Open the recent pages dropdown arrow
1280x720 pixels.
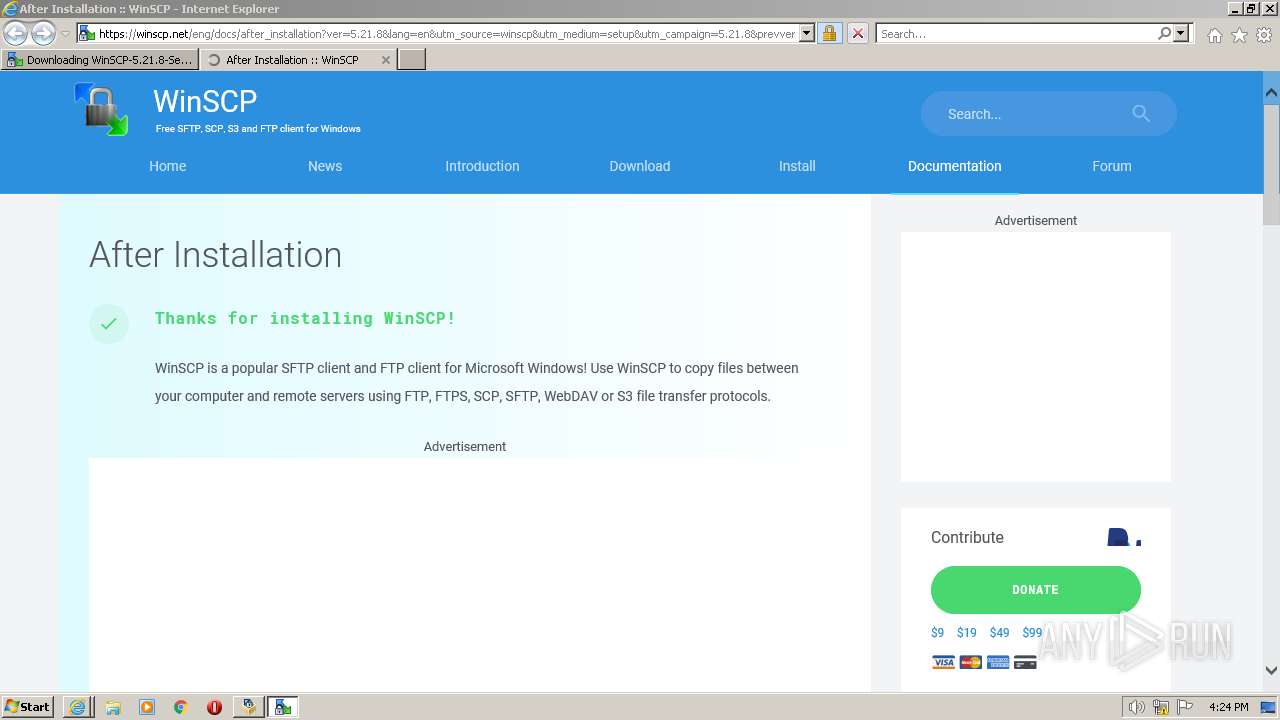point(65,34)
